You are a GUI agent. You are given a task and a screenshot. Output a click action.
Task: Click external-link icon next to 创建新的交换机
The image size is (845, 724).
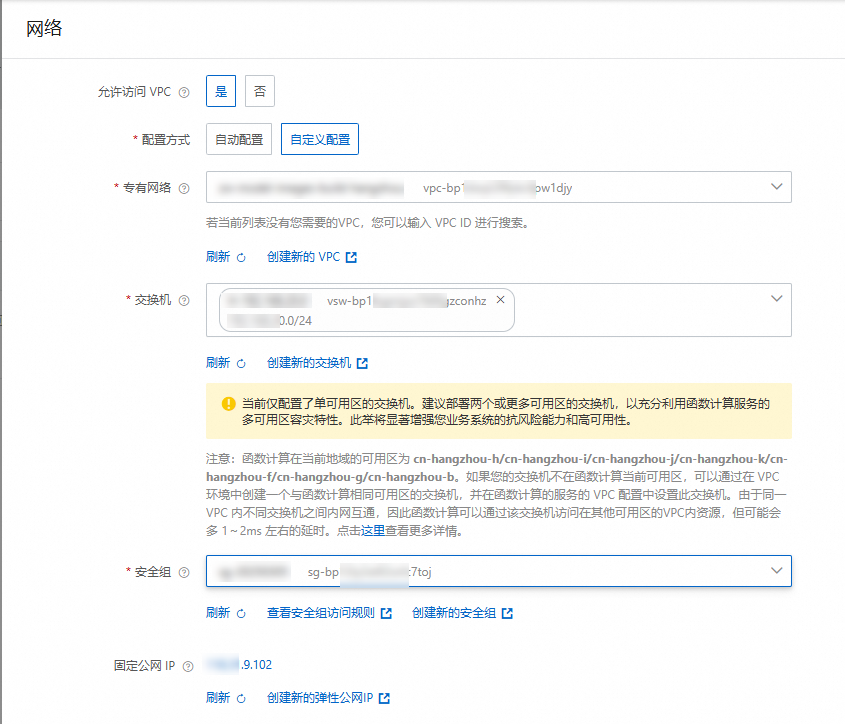pos(363,363)
